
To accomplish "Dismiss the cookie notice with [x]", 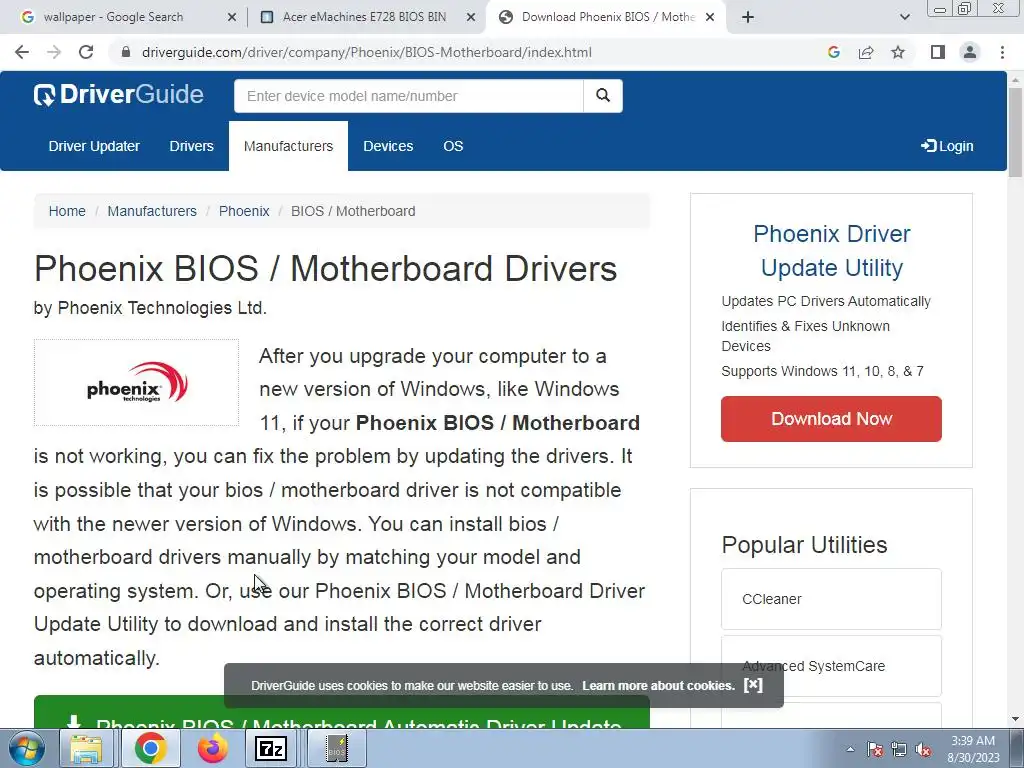I will [x=753, y=684].
